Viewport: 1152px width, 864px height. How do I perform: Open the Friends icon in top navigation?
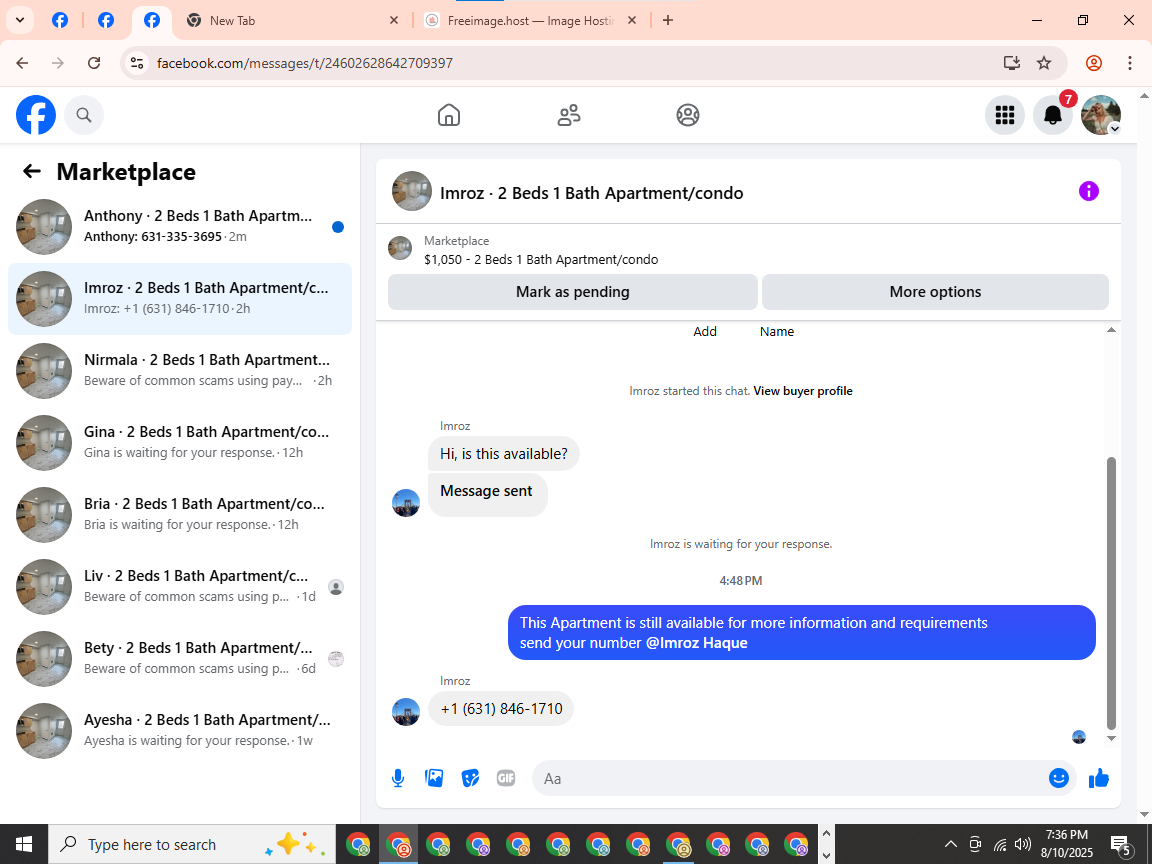(569, 115)
